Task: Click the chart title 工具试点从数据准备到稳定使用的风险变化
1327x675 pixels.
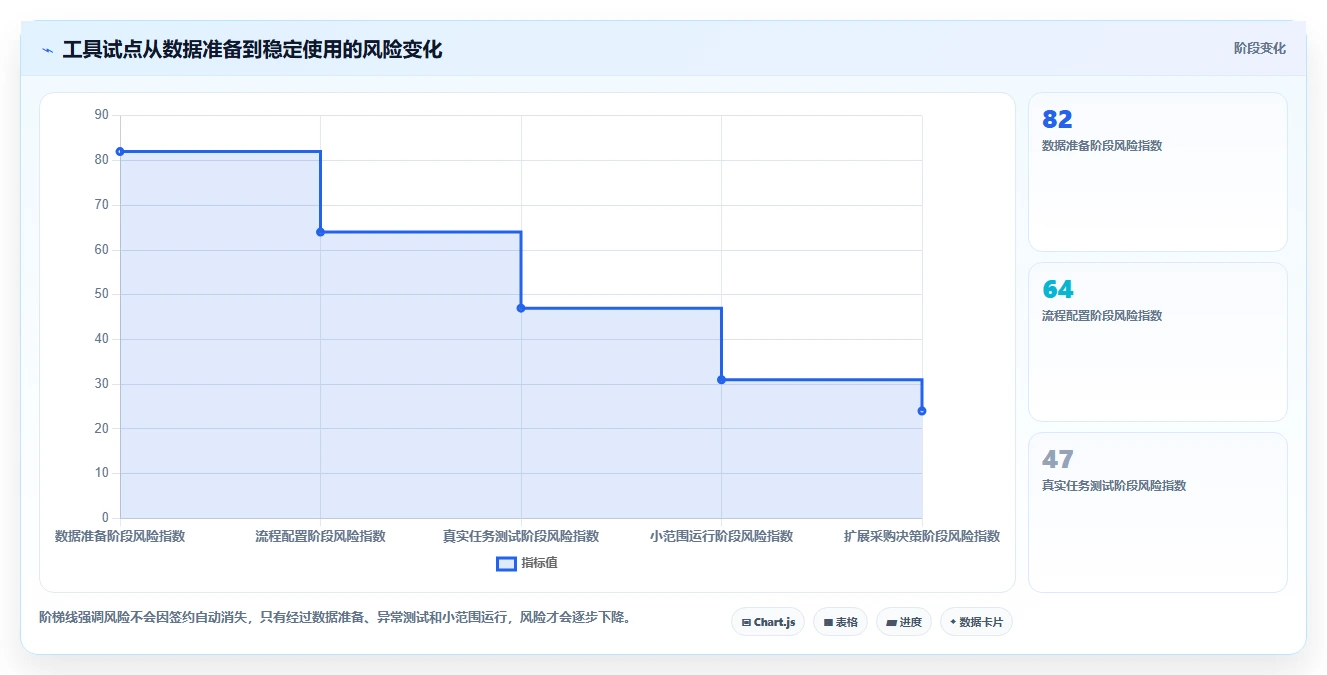Action: pos(252,49)
